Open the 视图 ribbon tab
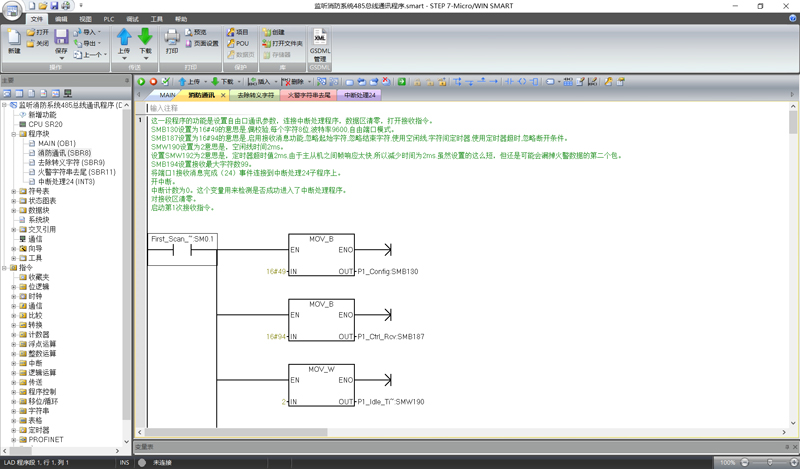Screen dimensions: 800x469 point(85,19)
